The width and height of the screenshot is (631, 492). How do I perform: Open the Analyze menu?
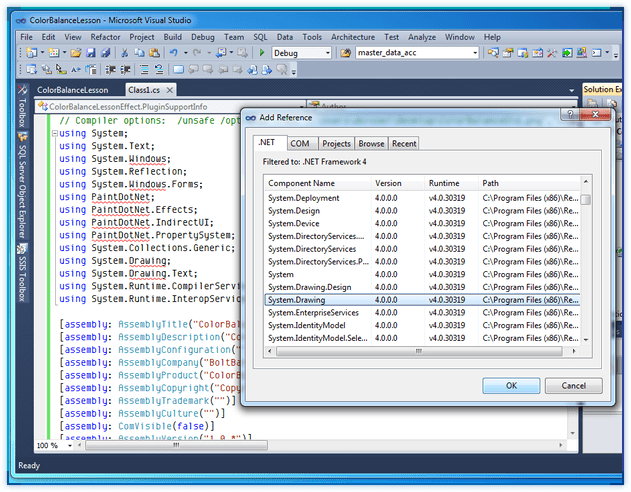tap(421, 37)
